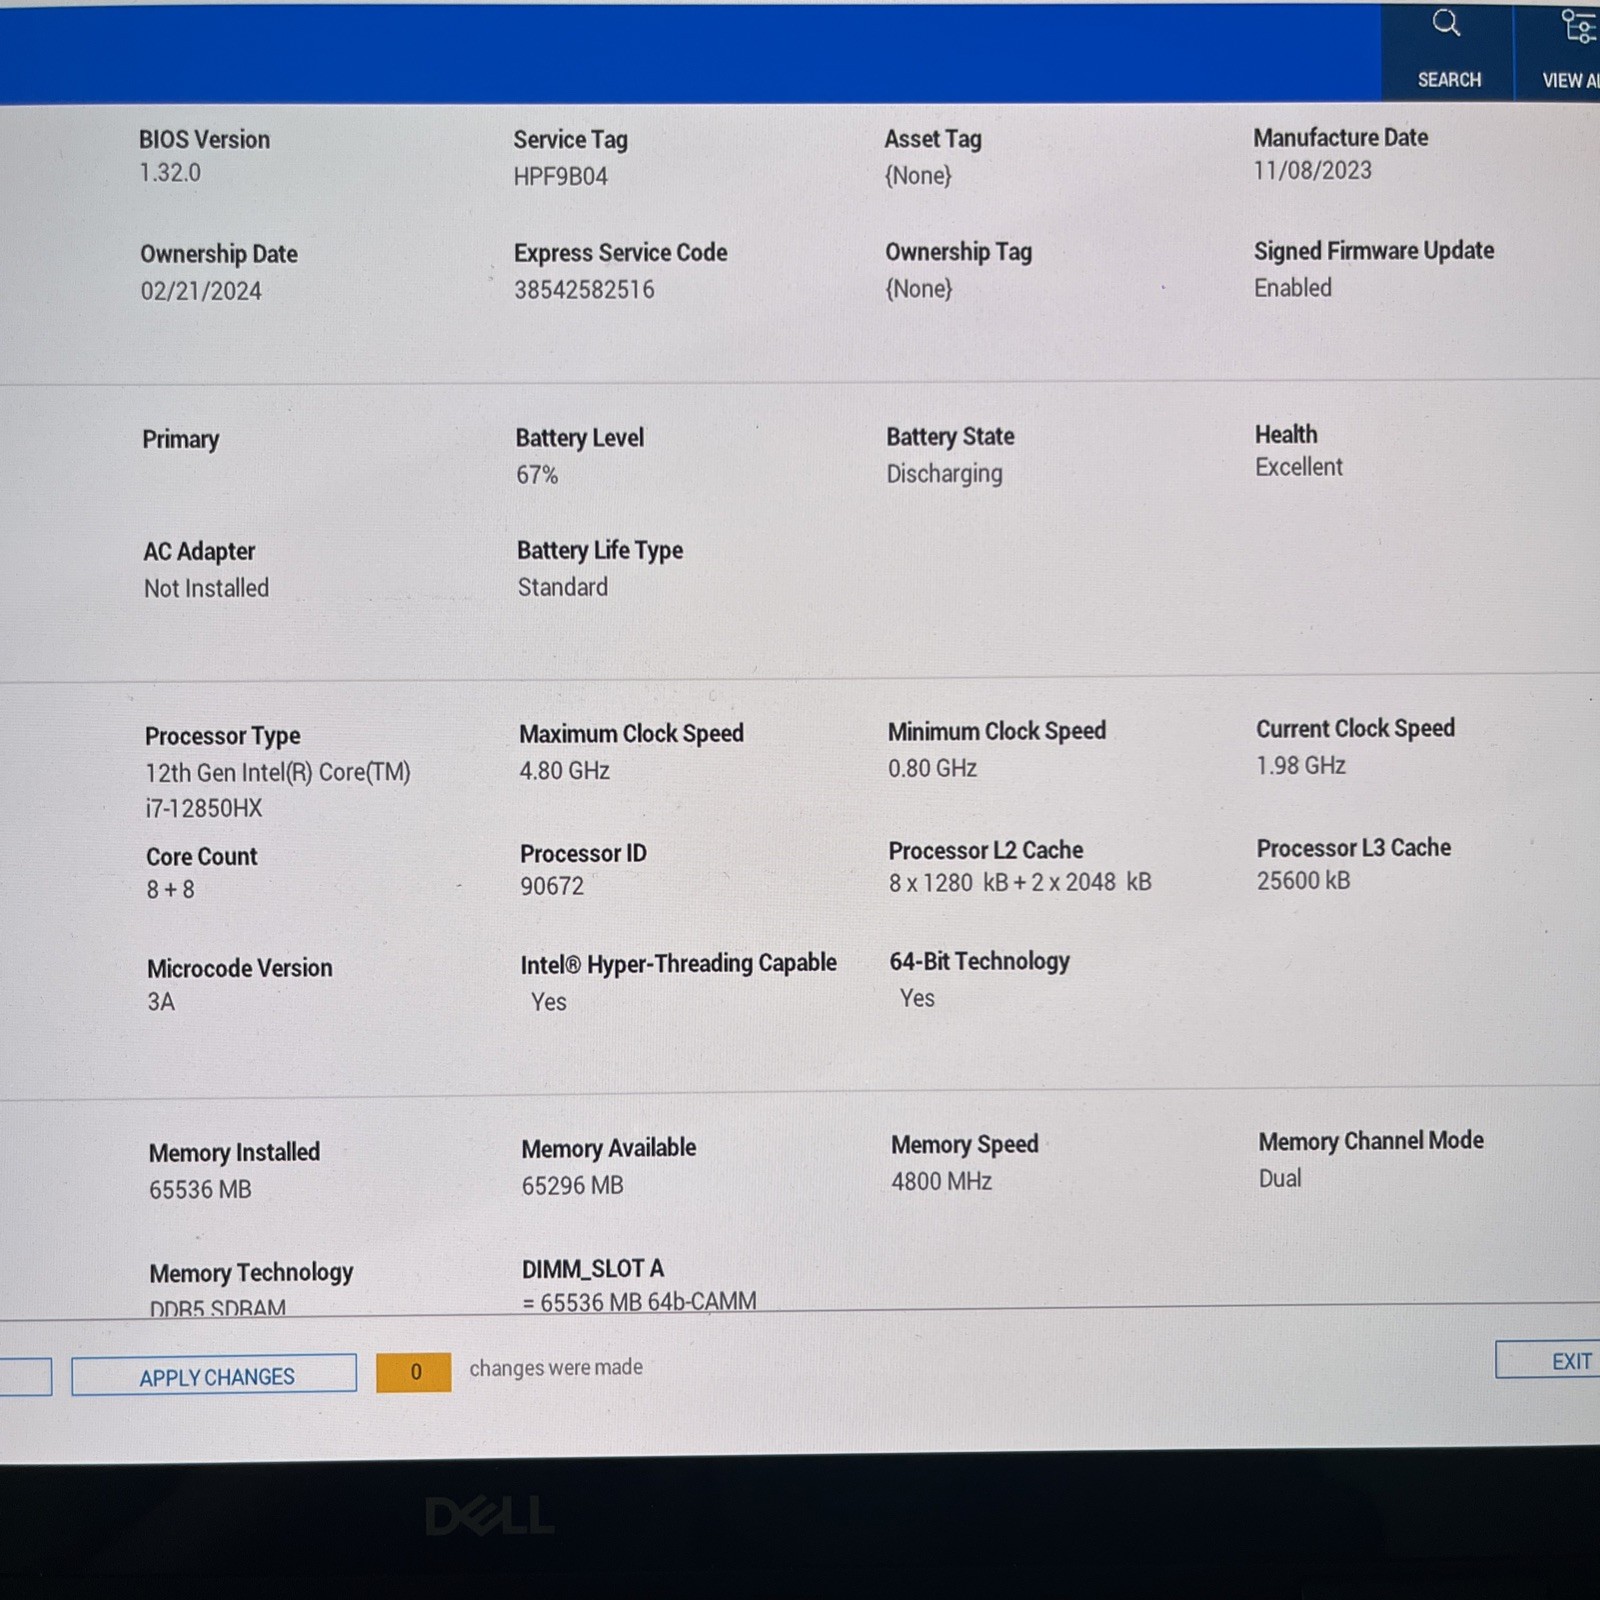Click Ownership Tag value {None}
1600x1600 pixels.
coord(919,289)
